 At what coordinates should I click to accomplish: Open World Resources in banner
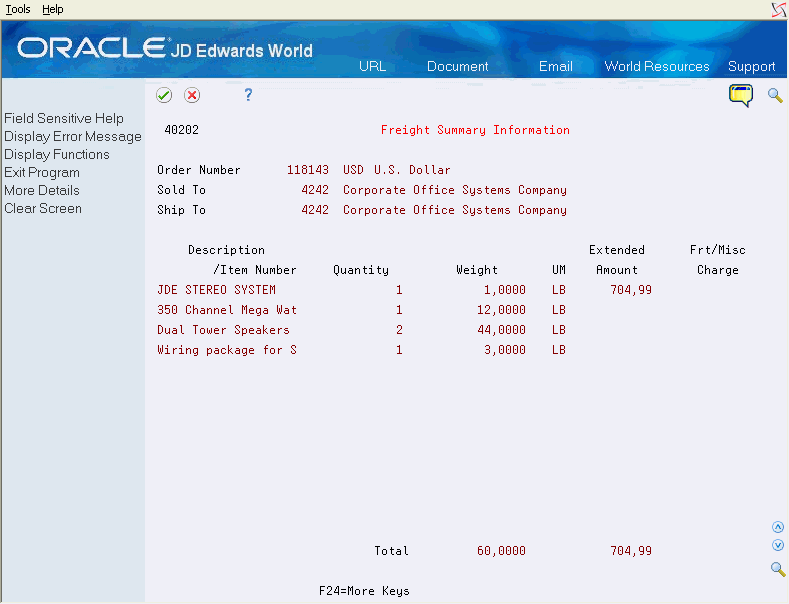click(657, 66)
